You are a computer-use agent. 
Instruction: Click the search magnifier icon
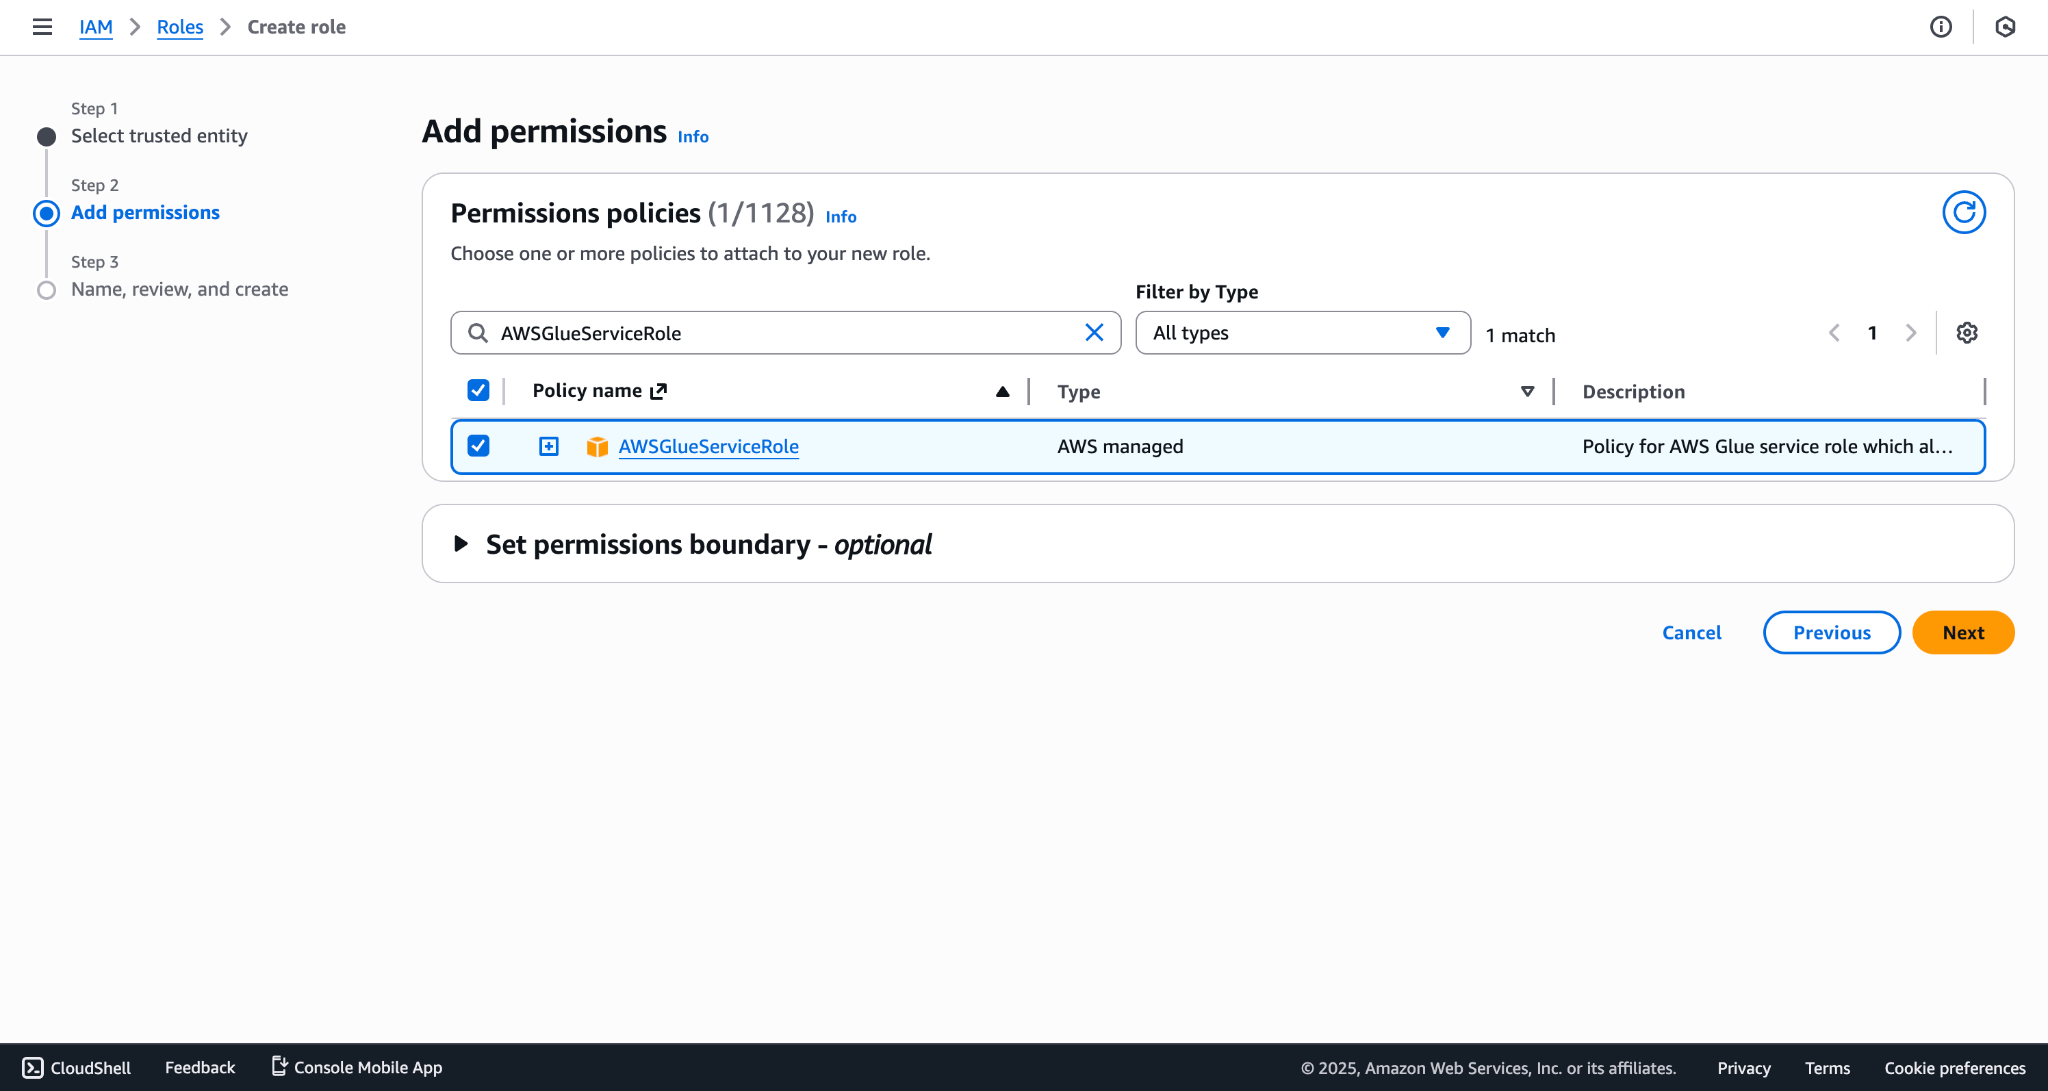click(x=478, y=333)
